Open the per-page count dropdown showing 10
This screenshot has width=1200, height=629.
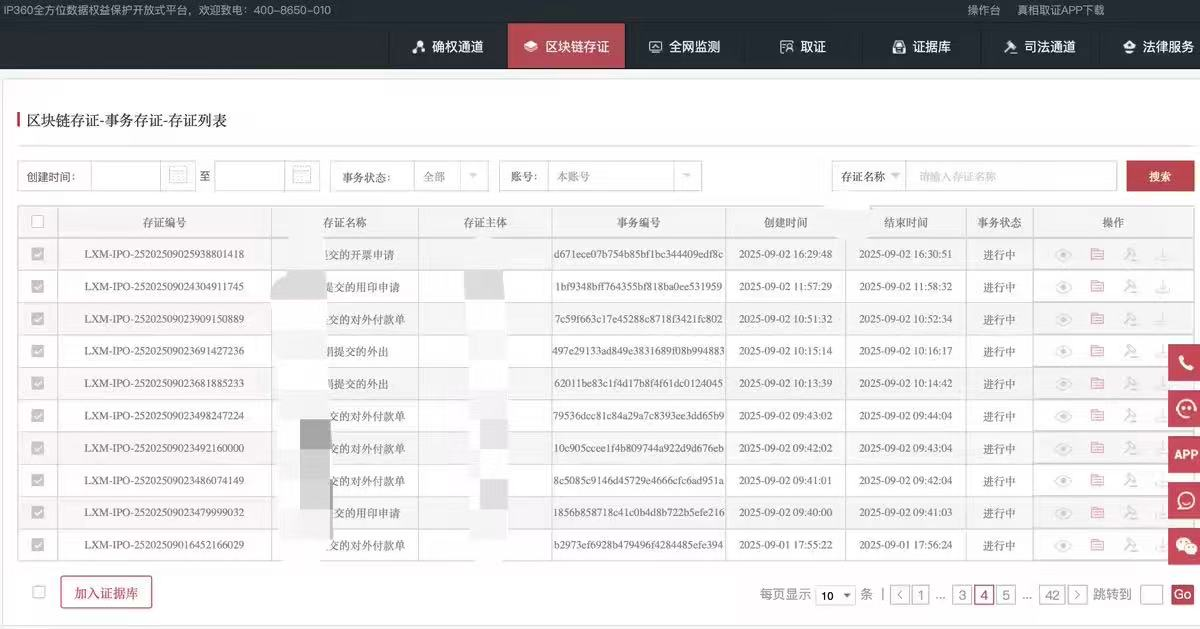836,595
